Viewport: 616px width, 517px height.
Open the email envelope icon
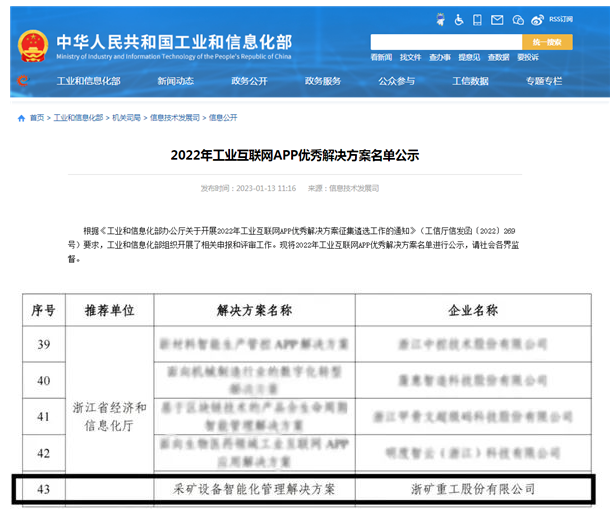tap(499, 19)
